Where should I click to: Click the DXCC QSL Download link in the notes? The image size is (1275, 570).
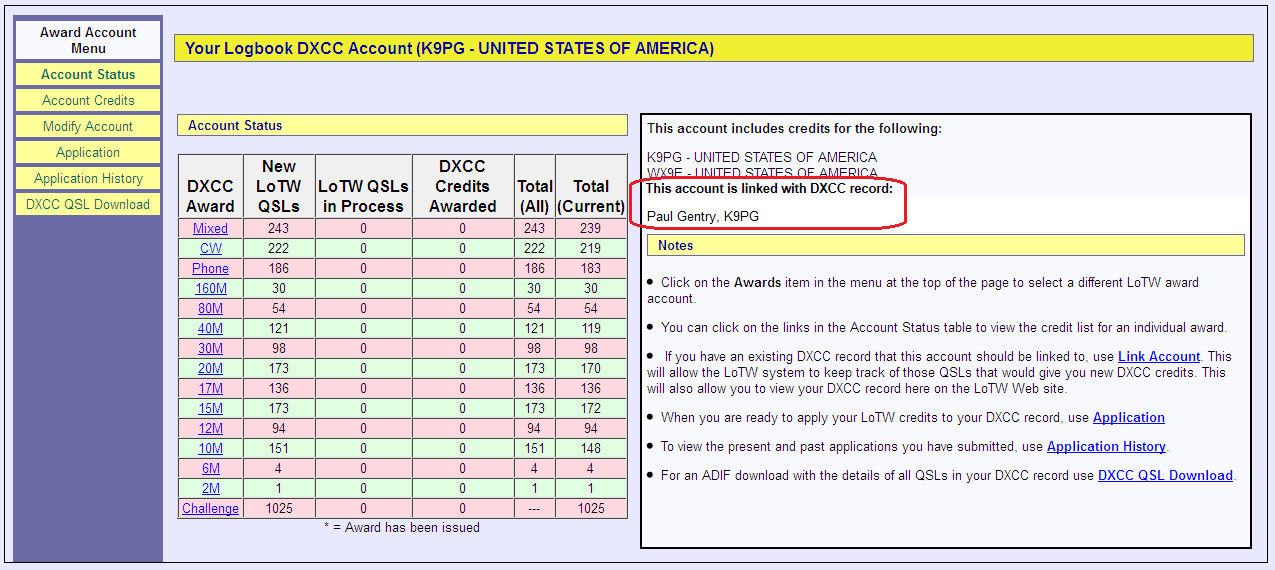[x=1165, y=476]
